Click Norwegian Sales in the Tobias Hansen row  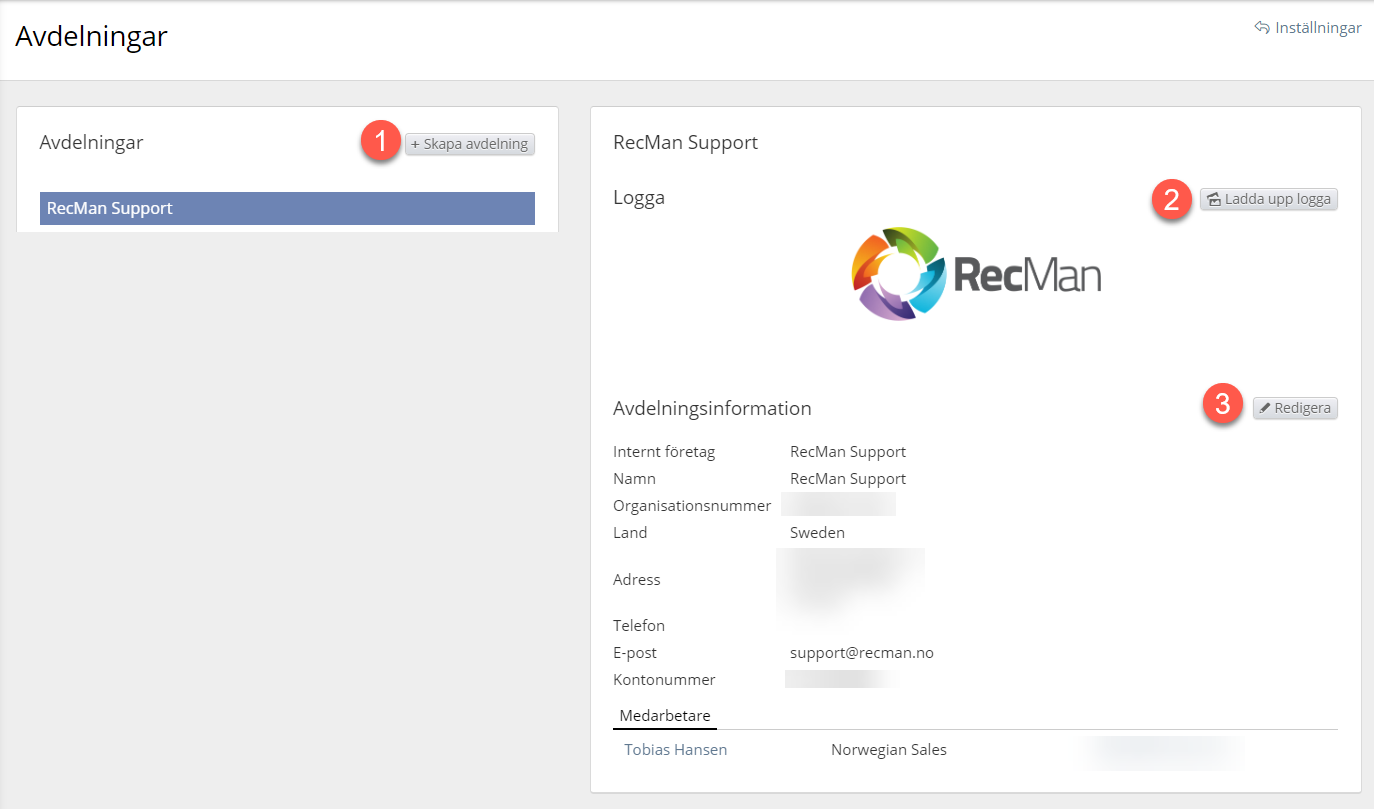889,749
